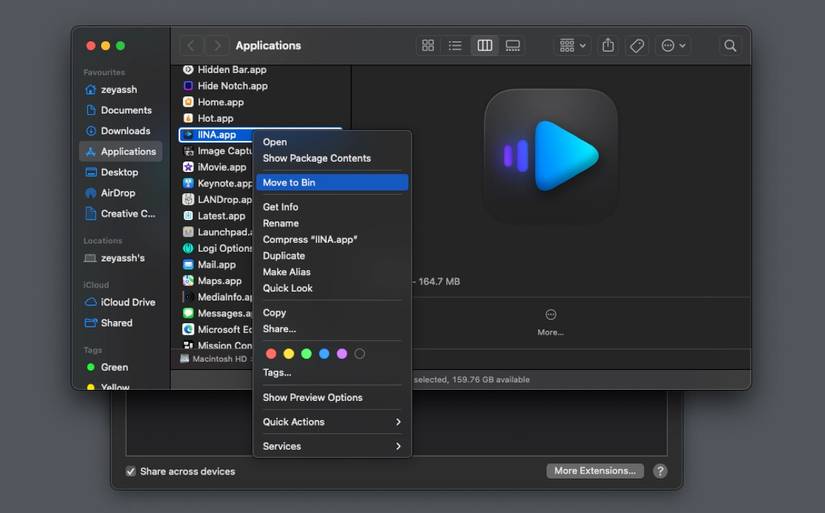Apply the gray tag circle
This screenshot has width=825, height=513.
coord(359,354)
